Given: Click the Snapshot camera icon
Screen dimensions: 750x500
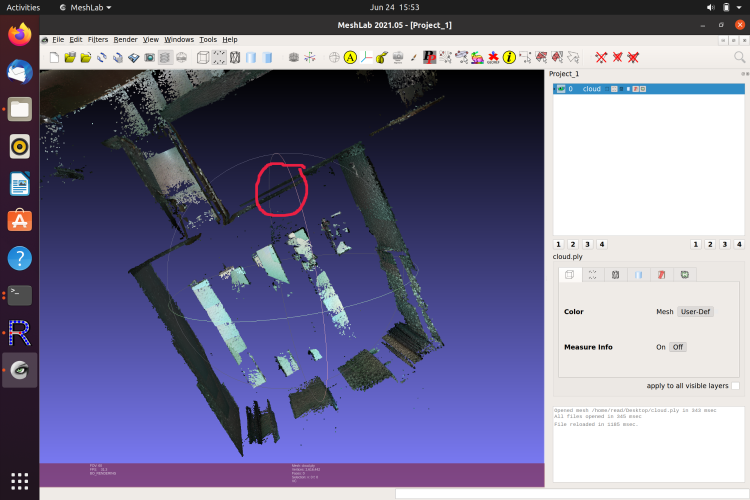Looking at the screenshot, I should point(148,58).
